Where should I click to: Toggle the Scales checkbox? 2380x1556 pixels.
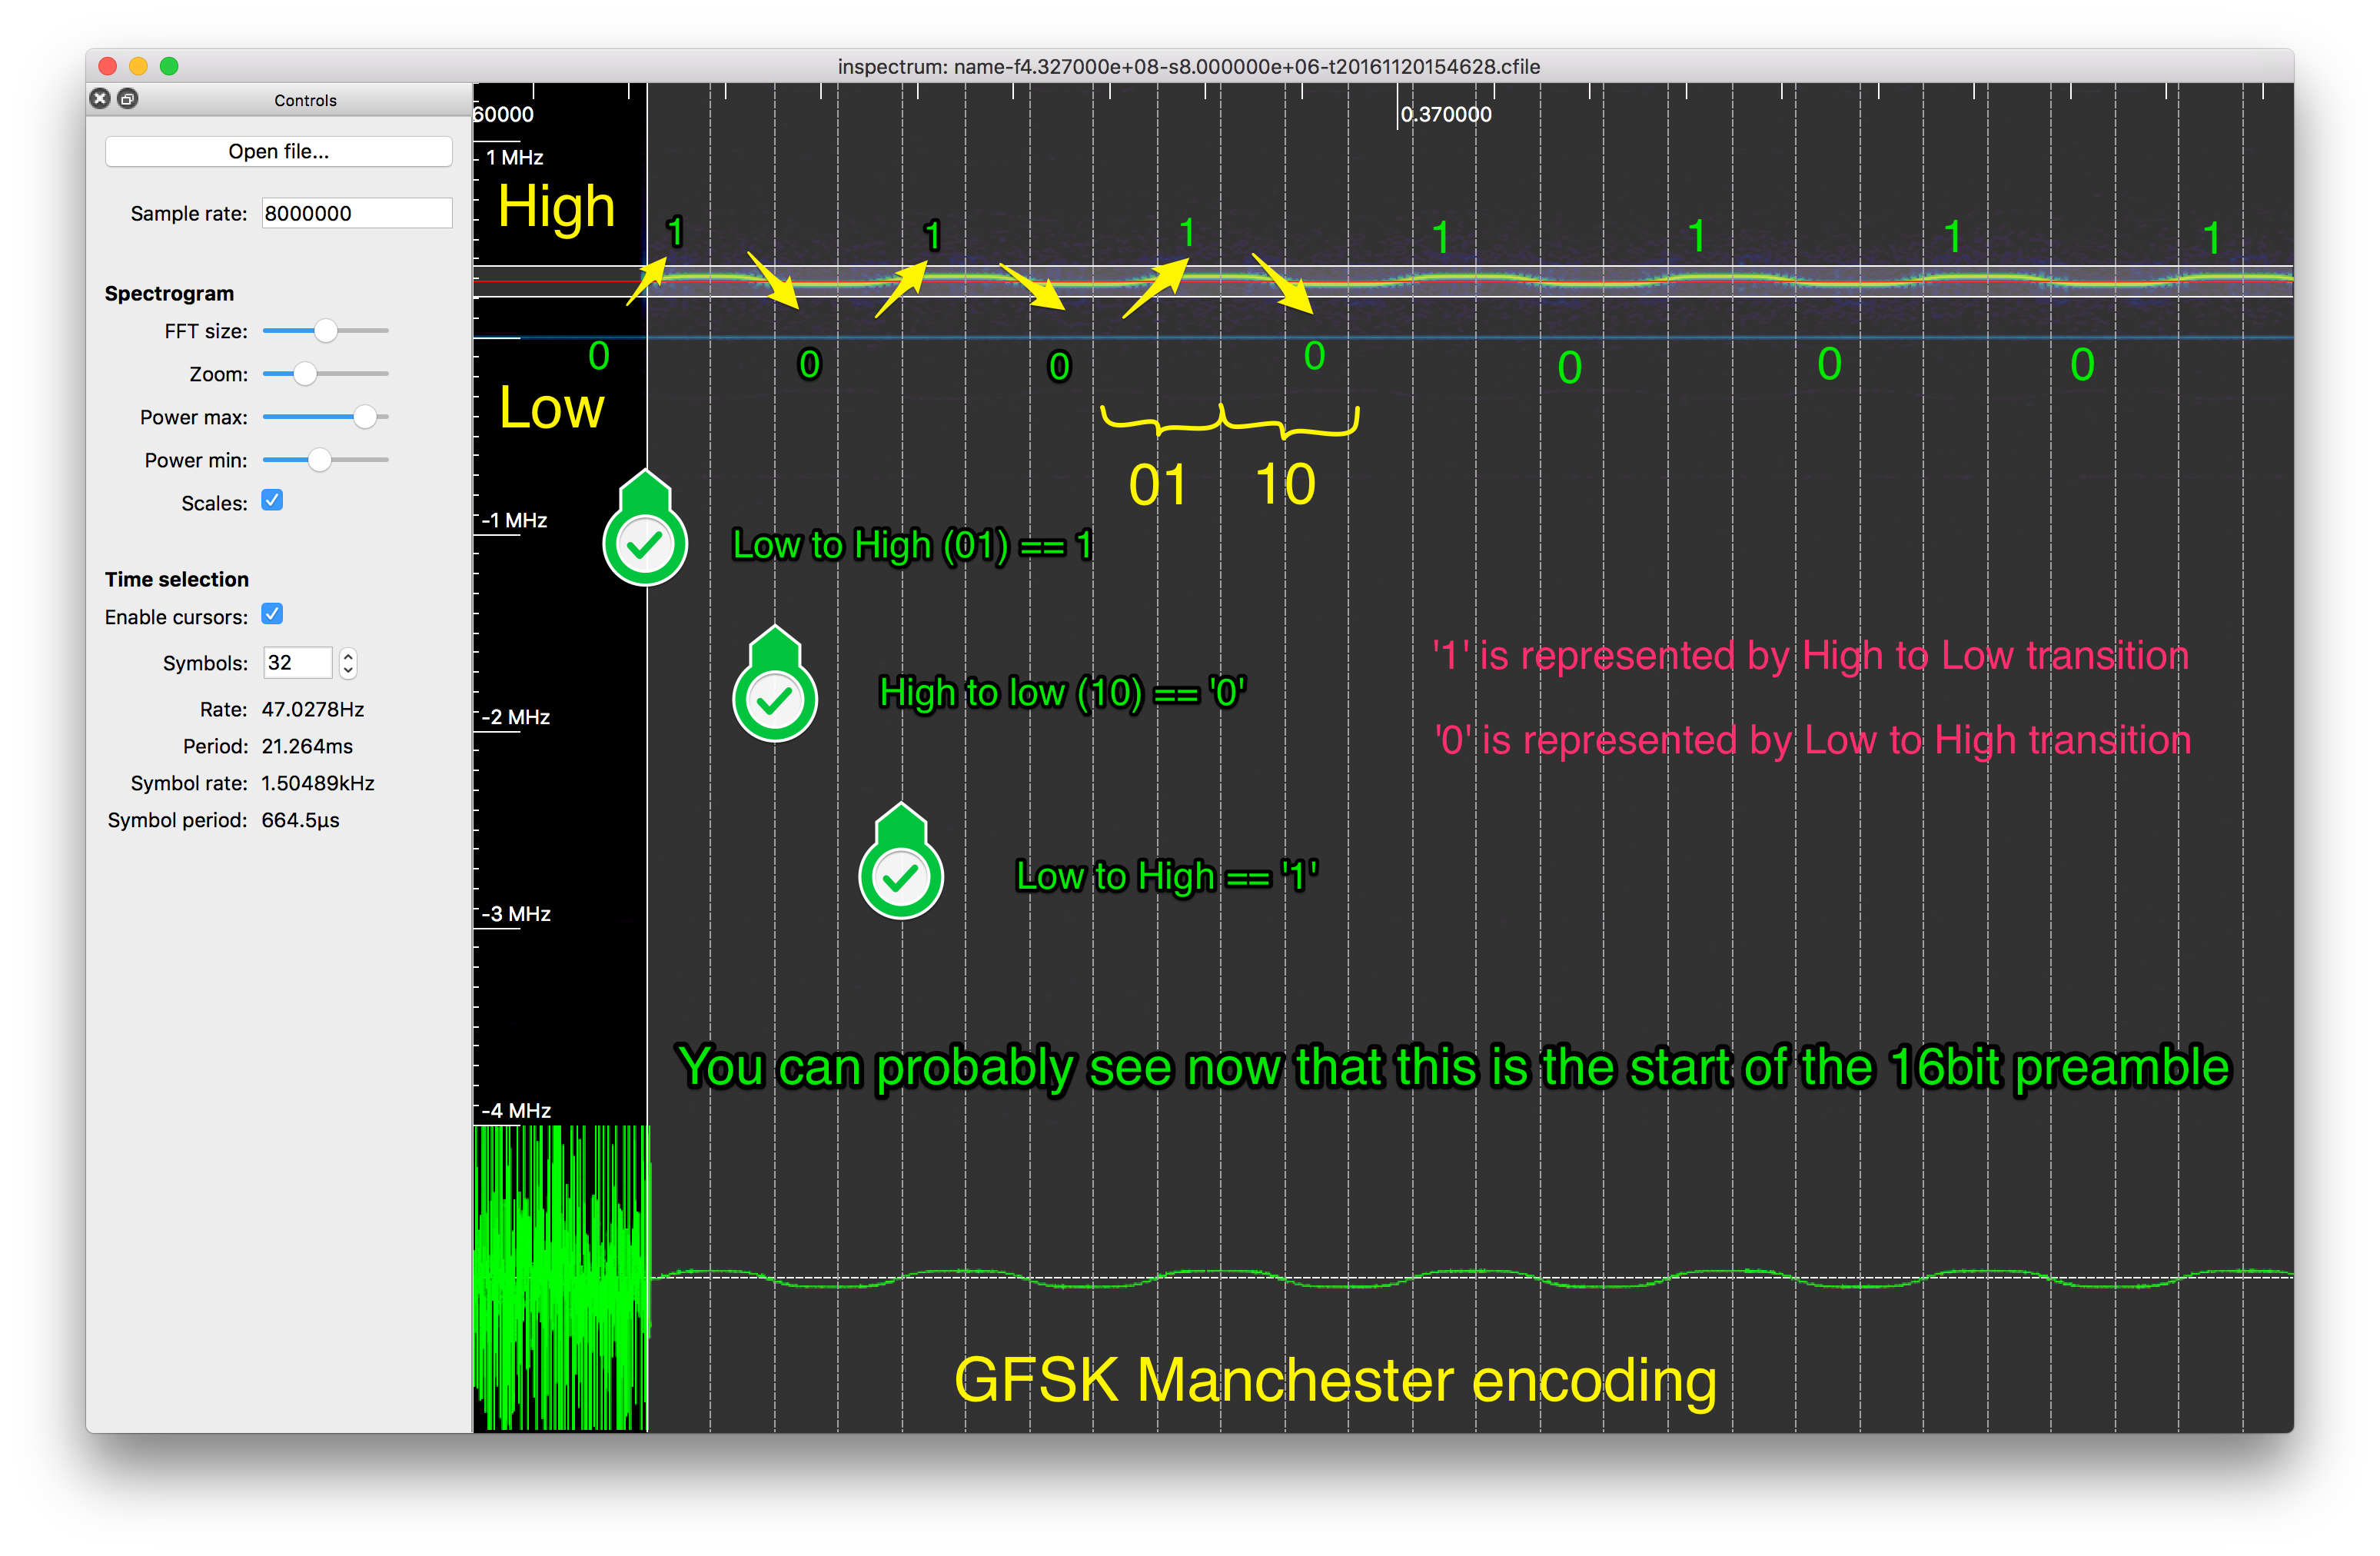272,500
